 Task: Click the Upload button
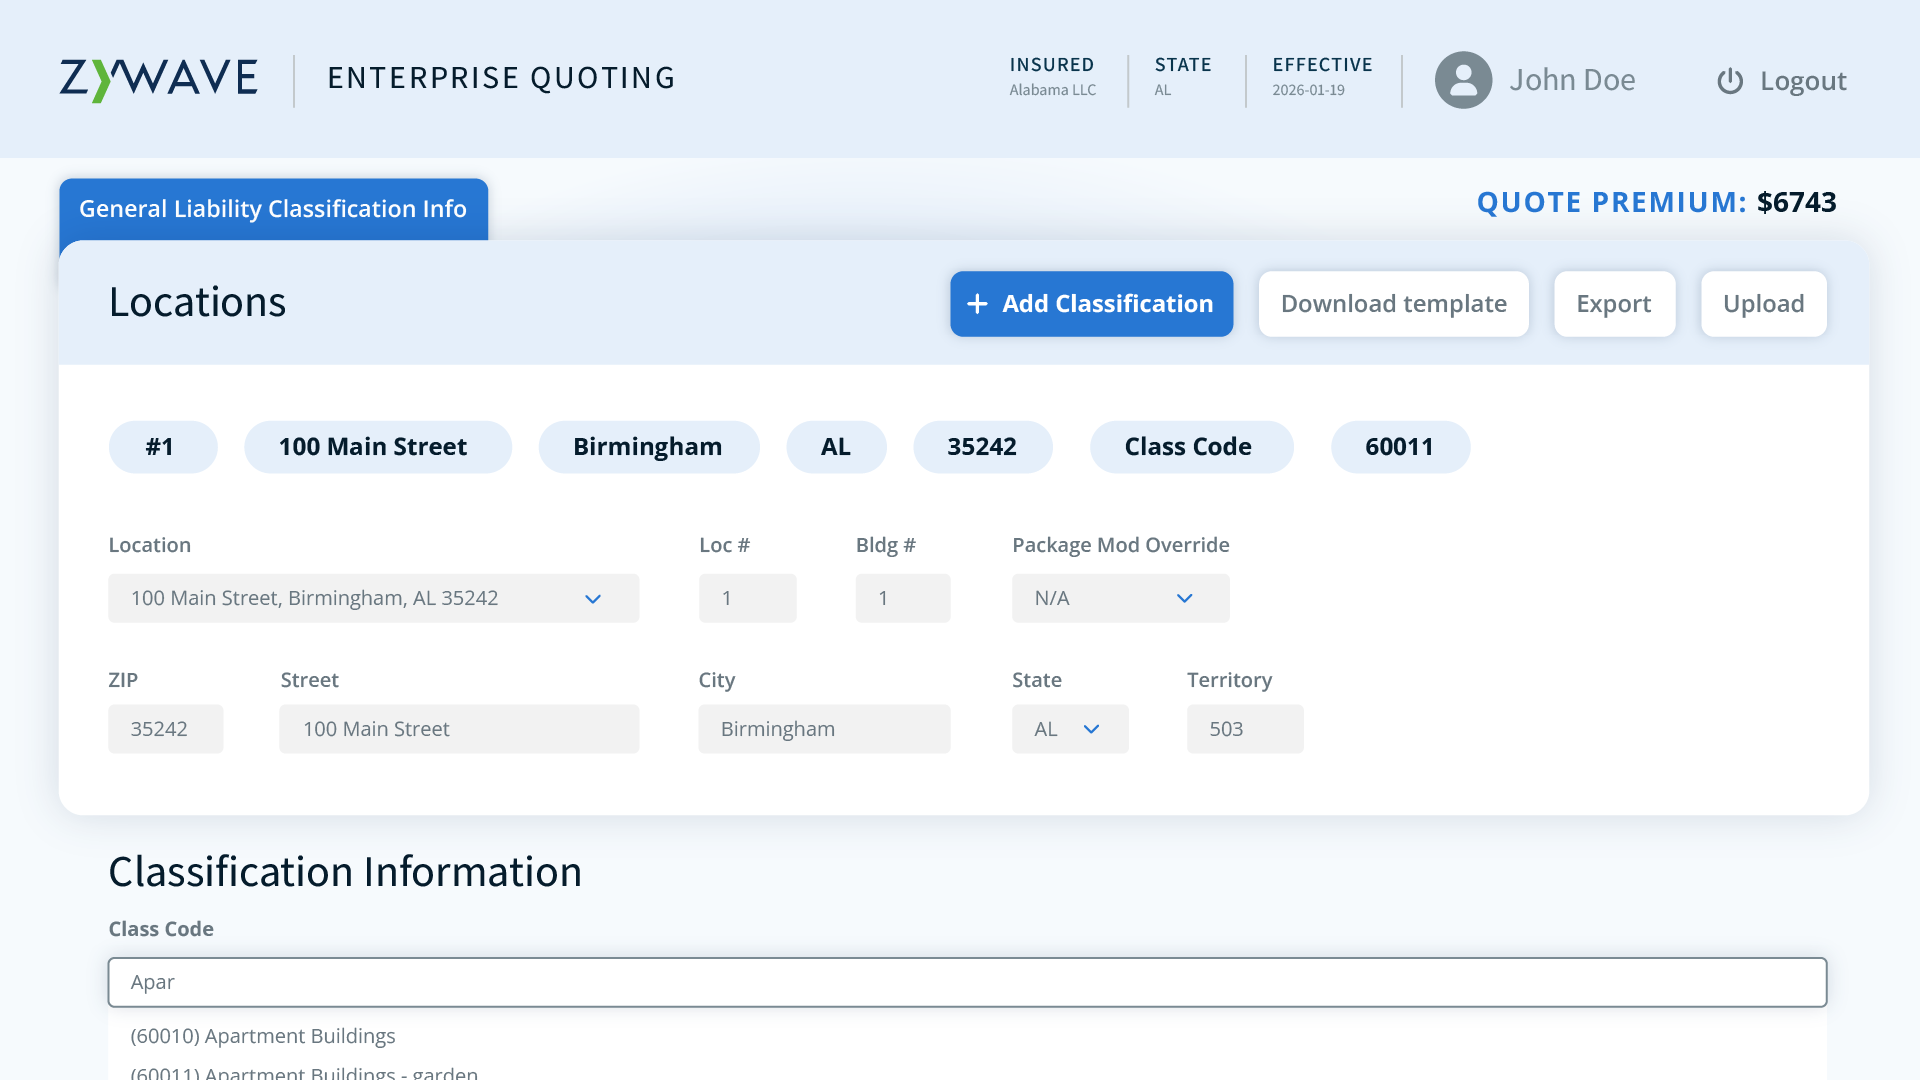pos(1763,304)
